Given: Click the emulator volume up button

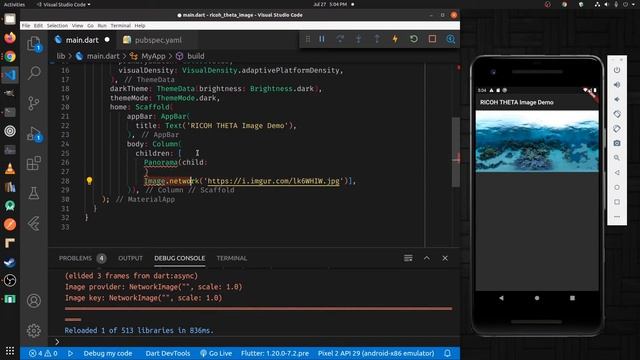Looking at the screenshot, I should [x=617, y=84].
